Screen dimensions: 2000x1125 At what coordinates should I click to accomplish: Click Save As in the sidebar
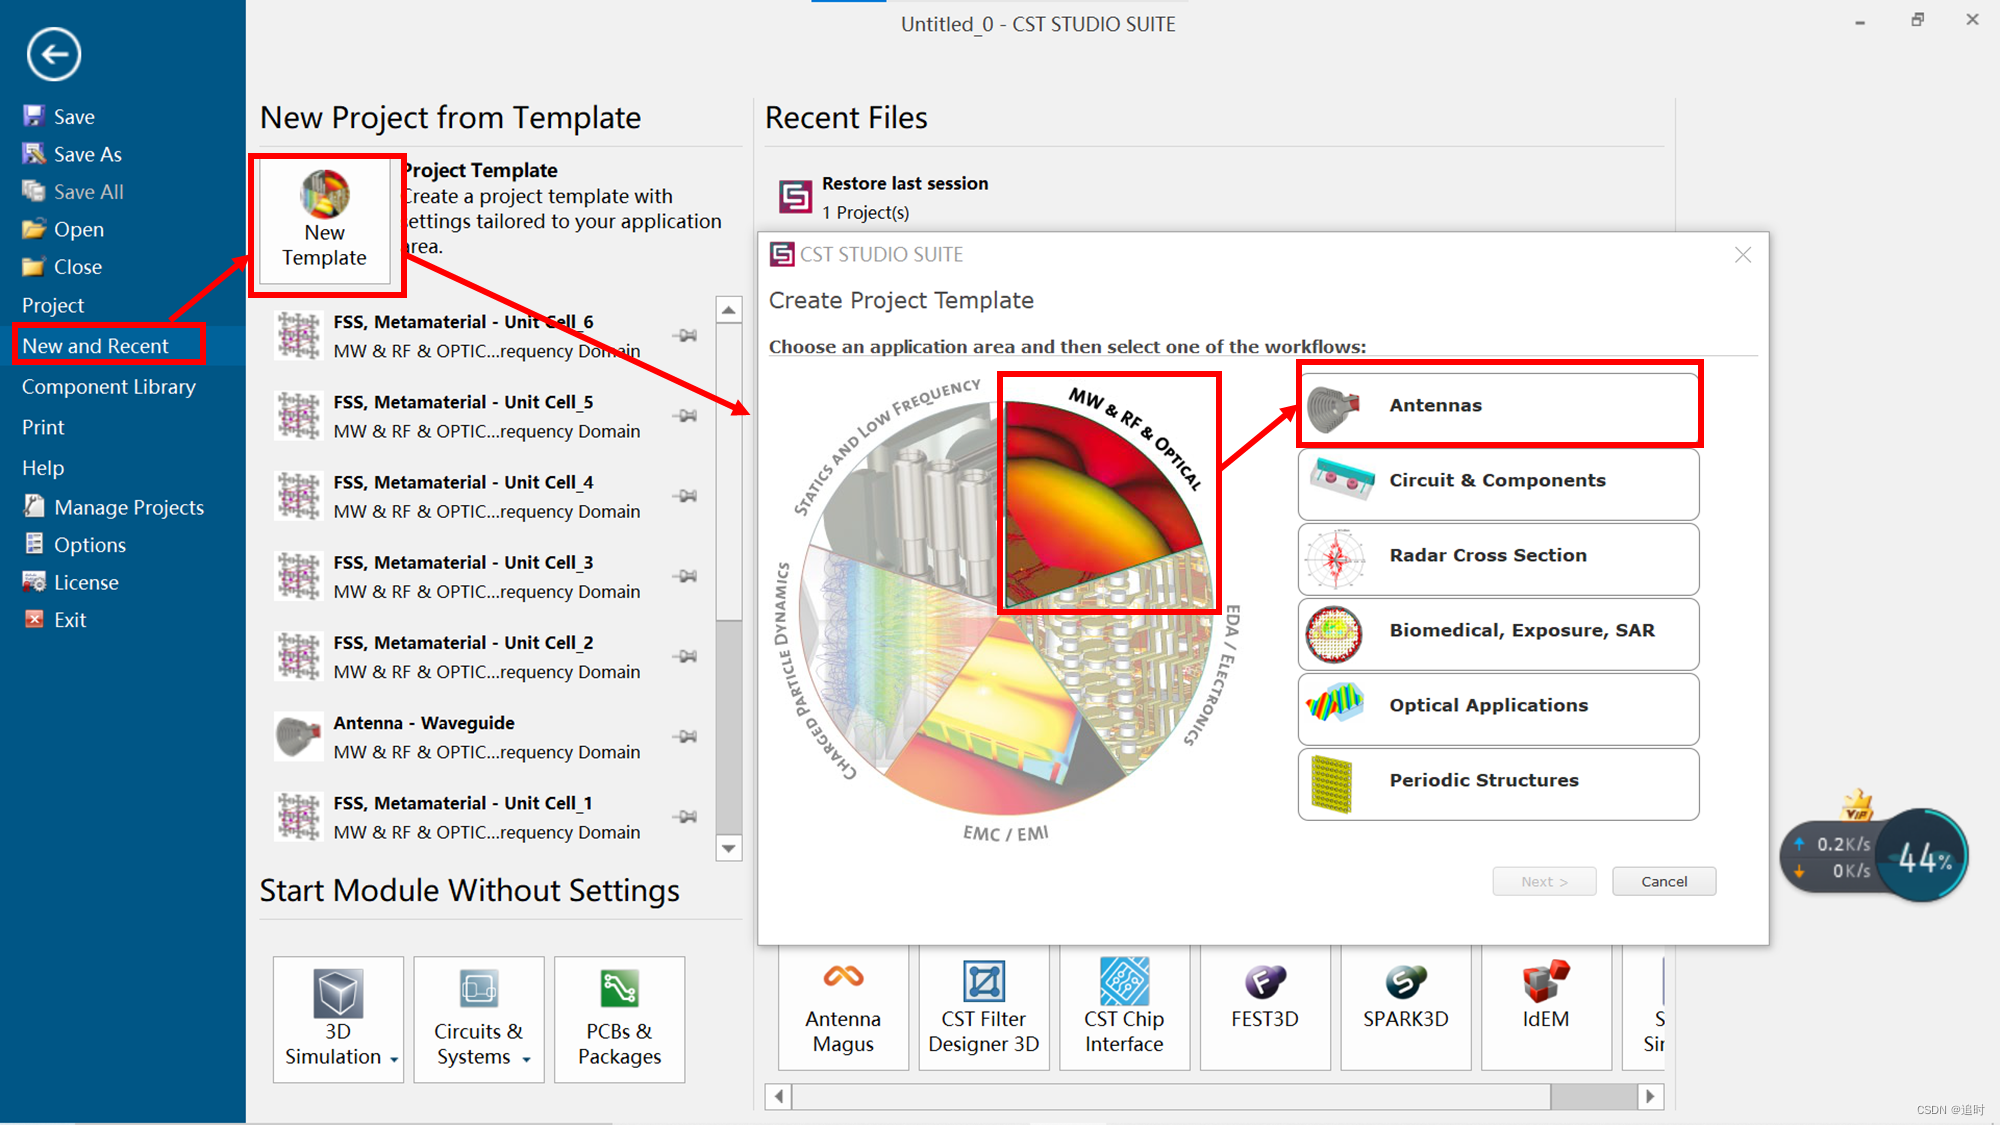(72, 154)
